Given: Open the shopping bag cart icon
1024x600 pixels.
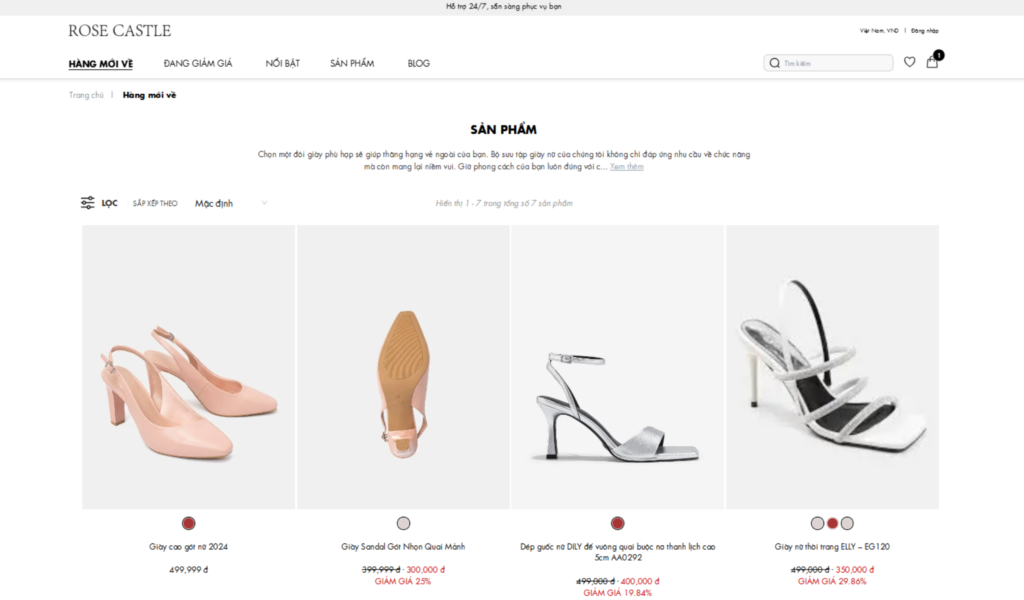Looking at the screenshot, I should pyautogui.click(x=932, y=62).
